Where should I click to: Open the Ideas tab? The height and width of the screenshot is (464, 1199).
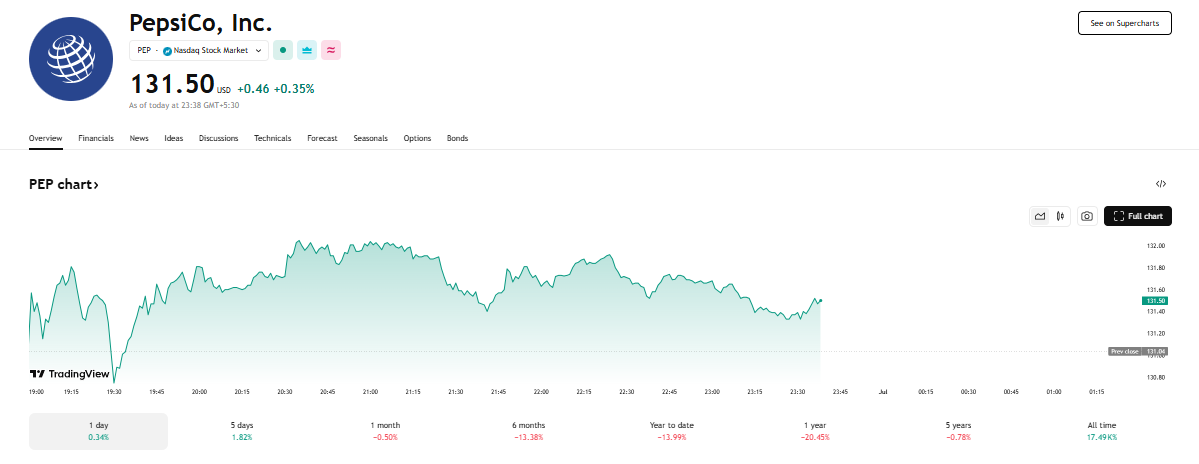click(x=174, y=138)
